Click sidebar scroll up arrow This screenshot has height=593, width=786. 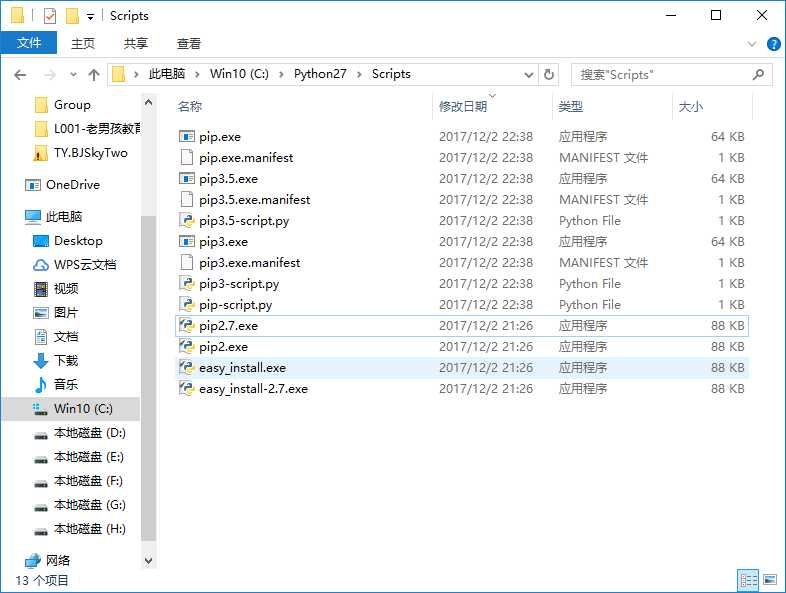tap(148, 103)
